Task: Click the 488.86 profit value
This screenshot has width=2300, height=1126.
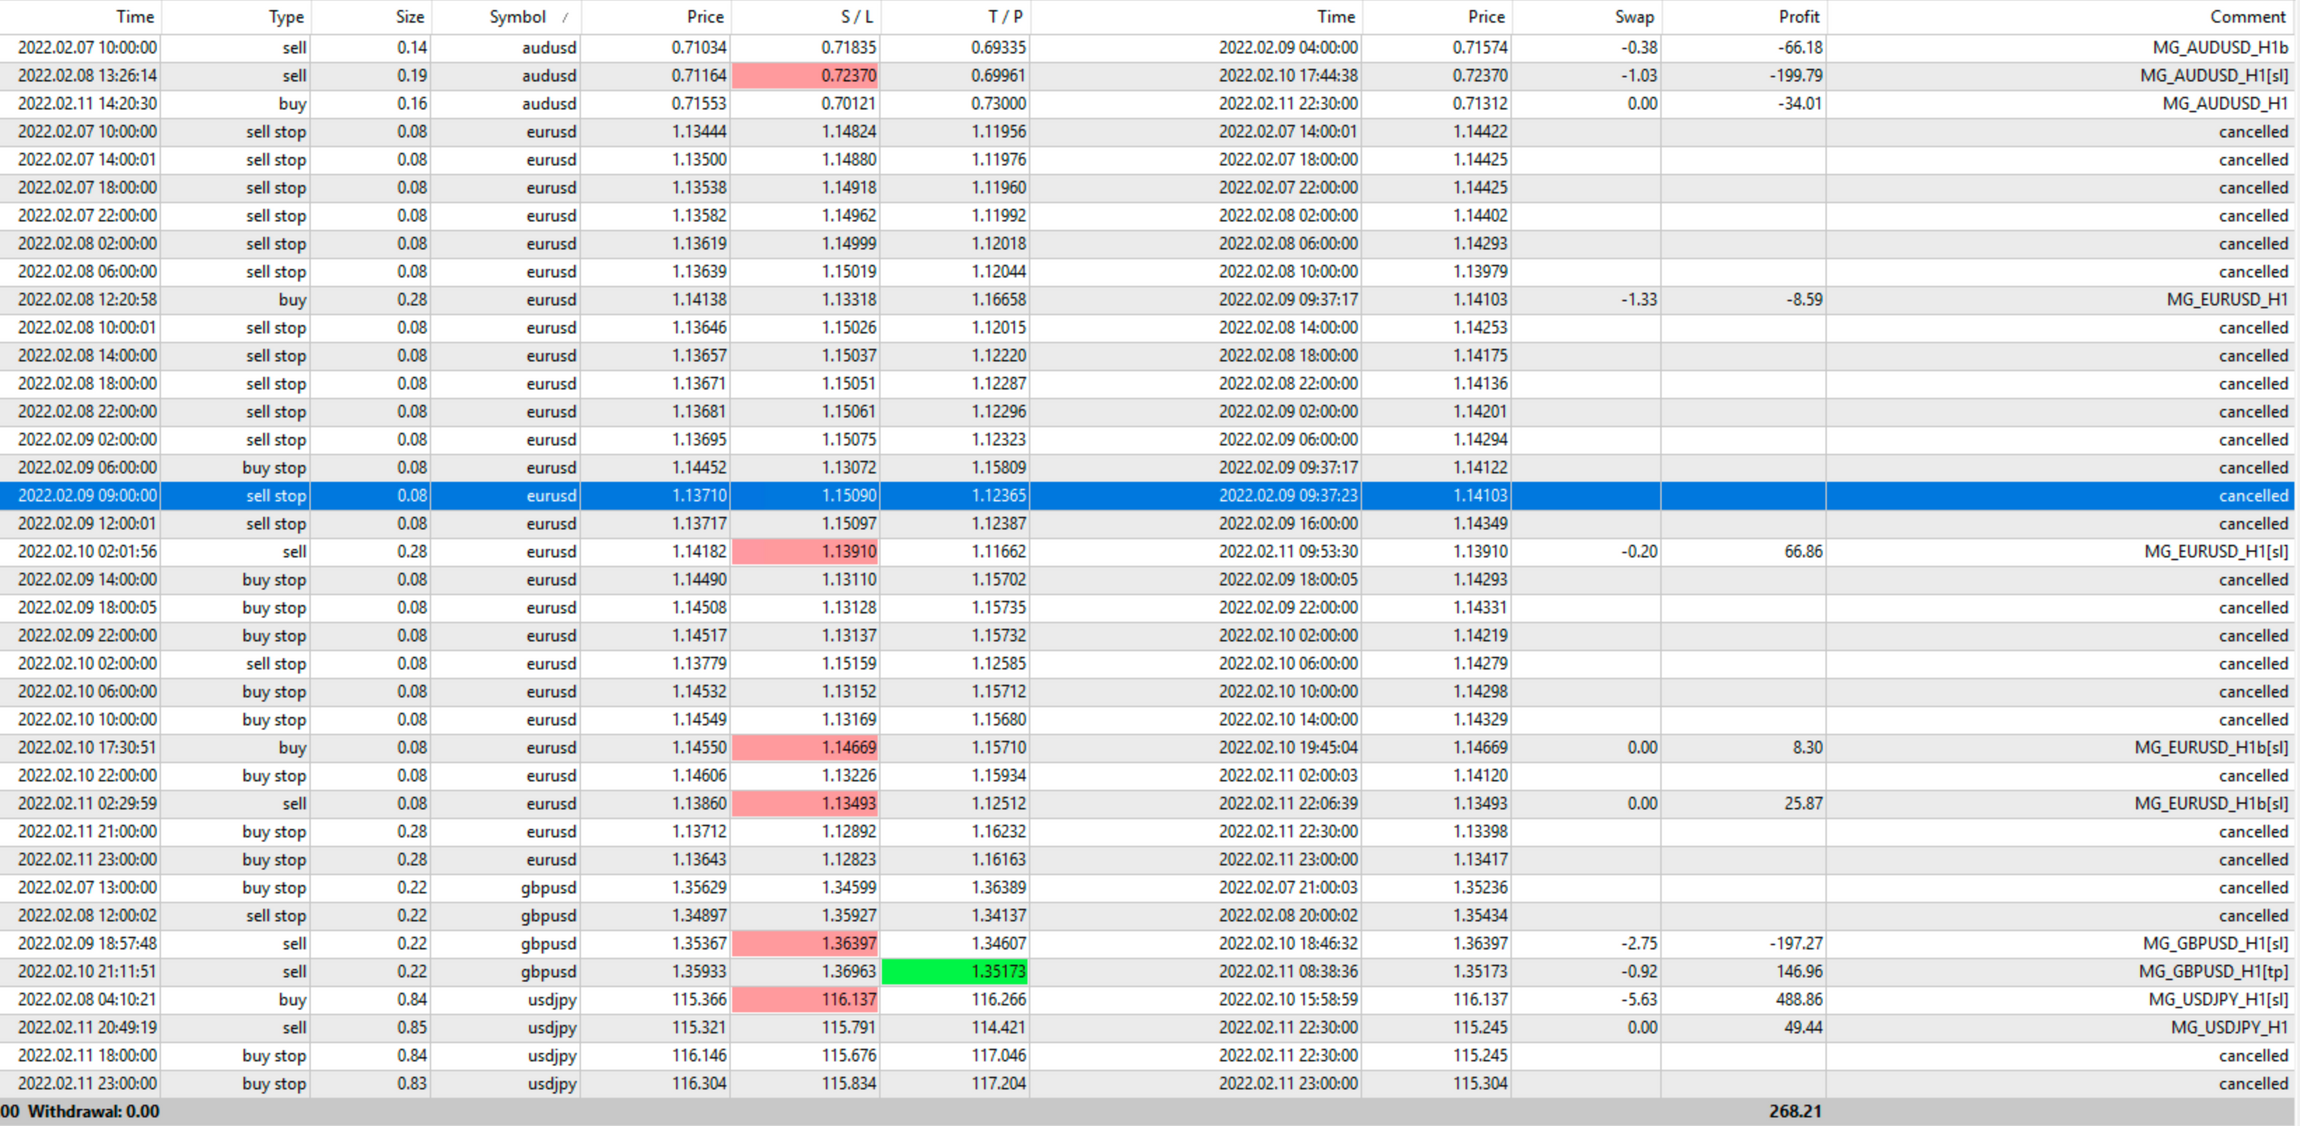Action: [x=1796, y=1000]
